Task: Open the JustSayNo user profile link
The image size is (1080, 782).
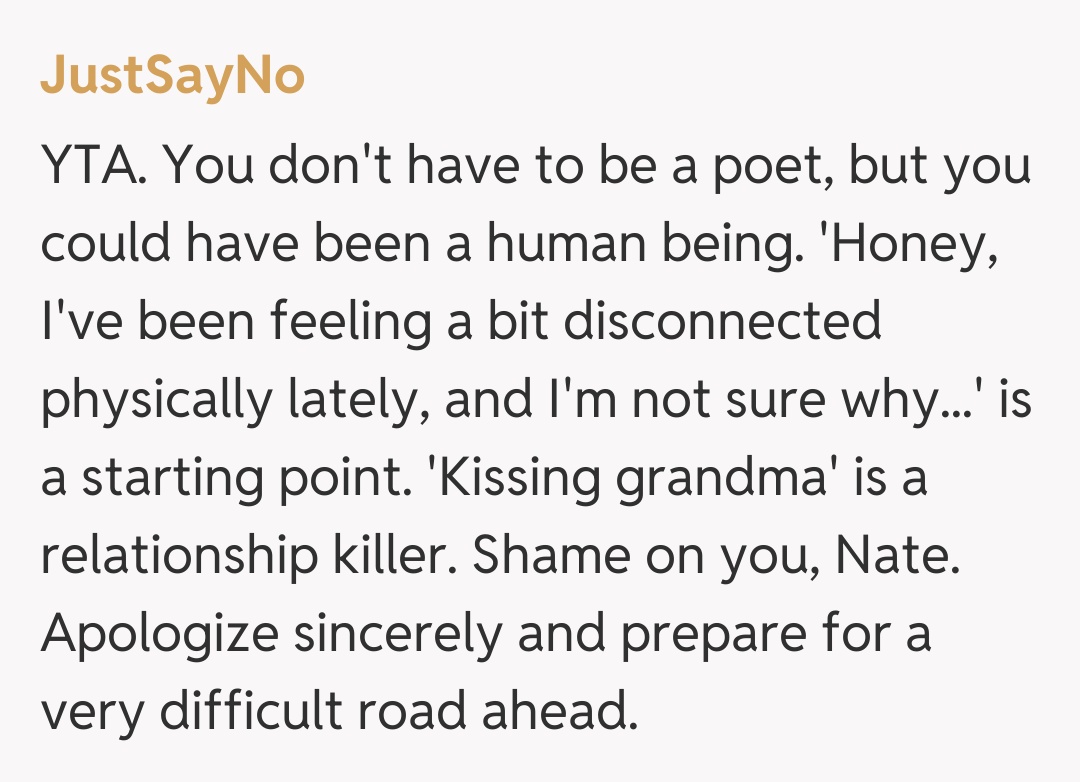Action: pos(172,76)
